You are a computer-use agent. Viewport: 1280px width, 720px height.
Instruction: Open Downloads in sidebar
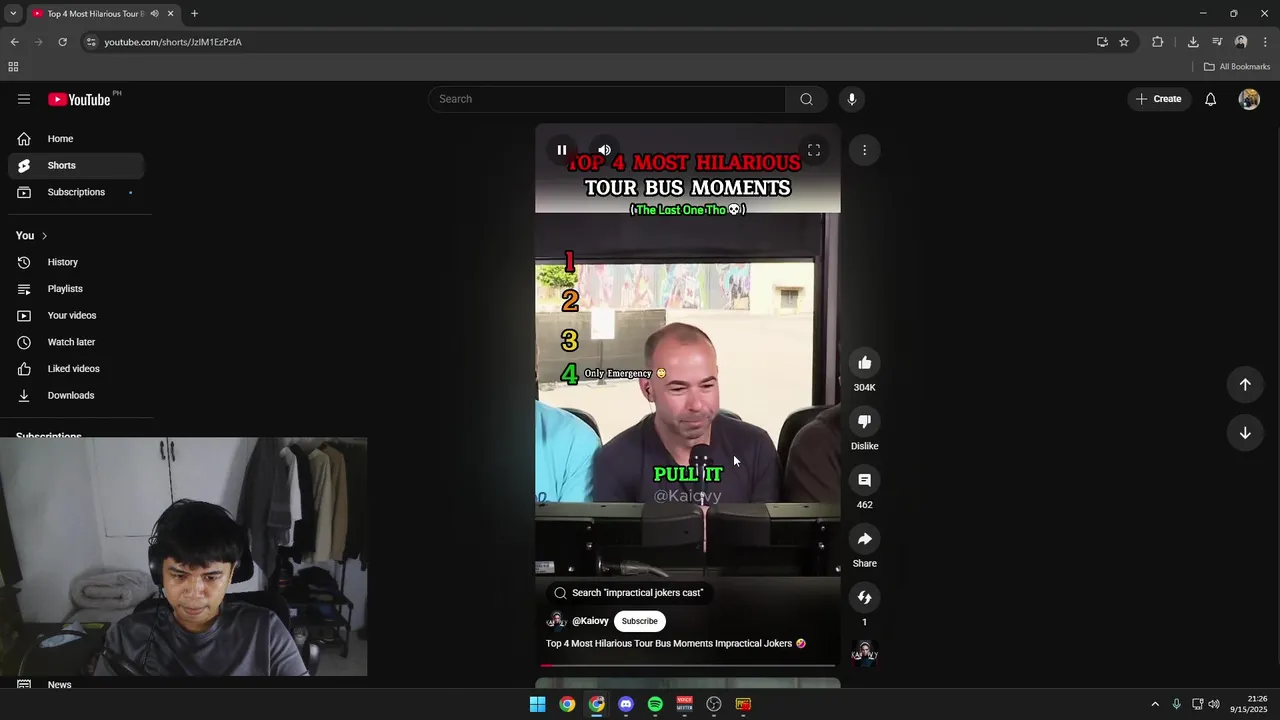(x=76, y=395)
